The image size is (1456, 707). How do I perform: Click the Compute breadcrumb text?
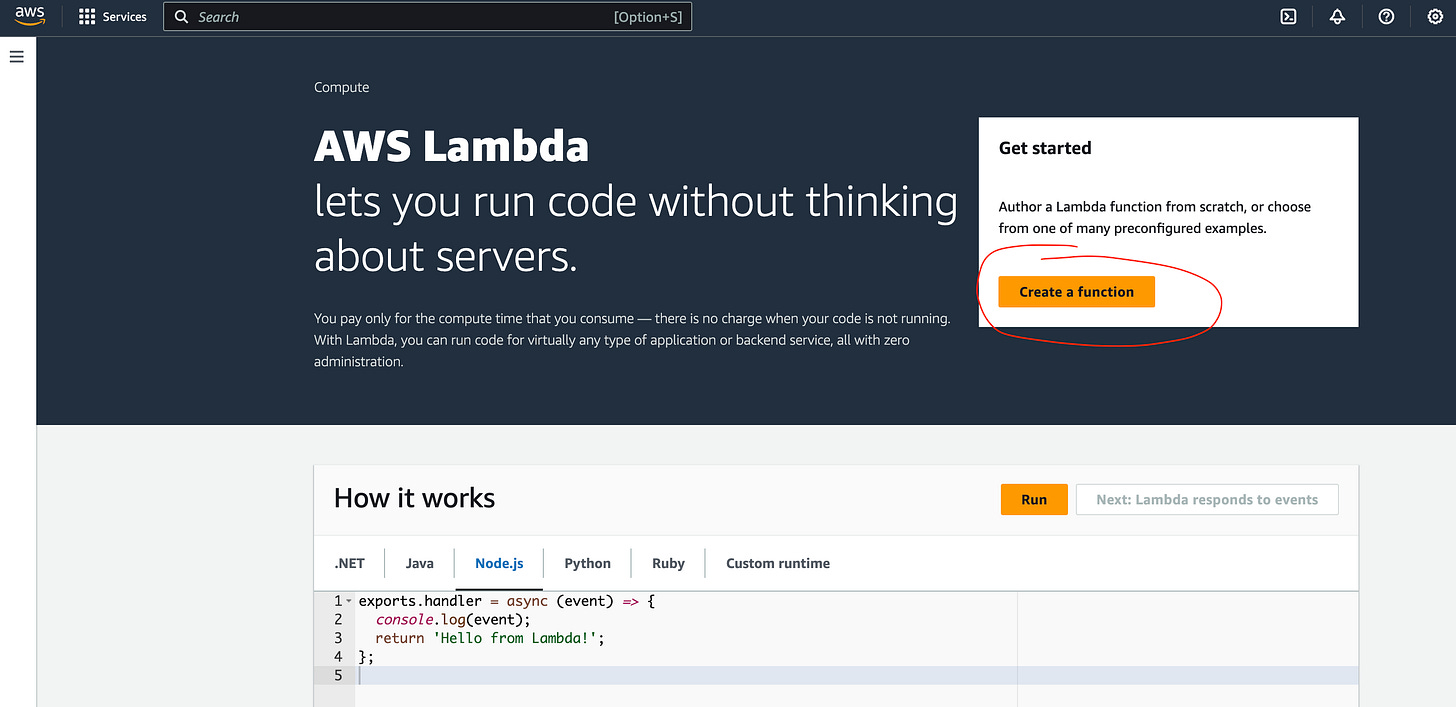(341, 87)
